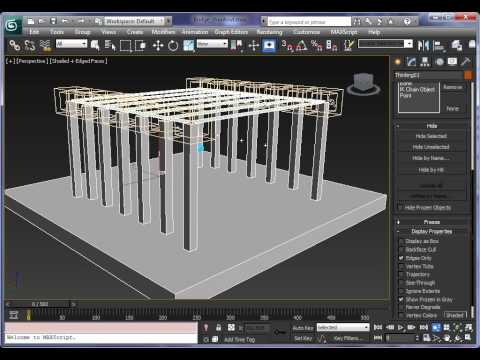
Task: Select the Rotate transform tool
Action: pos(173,45)
